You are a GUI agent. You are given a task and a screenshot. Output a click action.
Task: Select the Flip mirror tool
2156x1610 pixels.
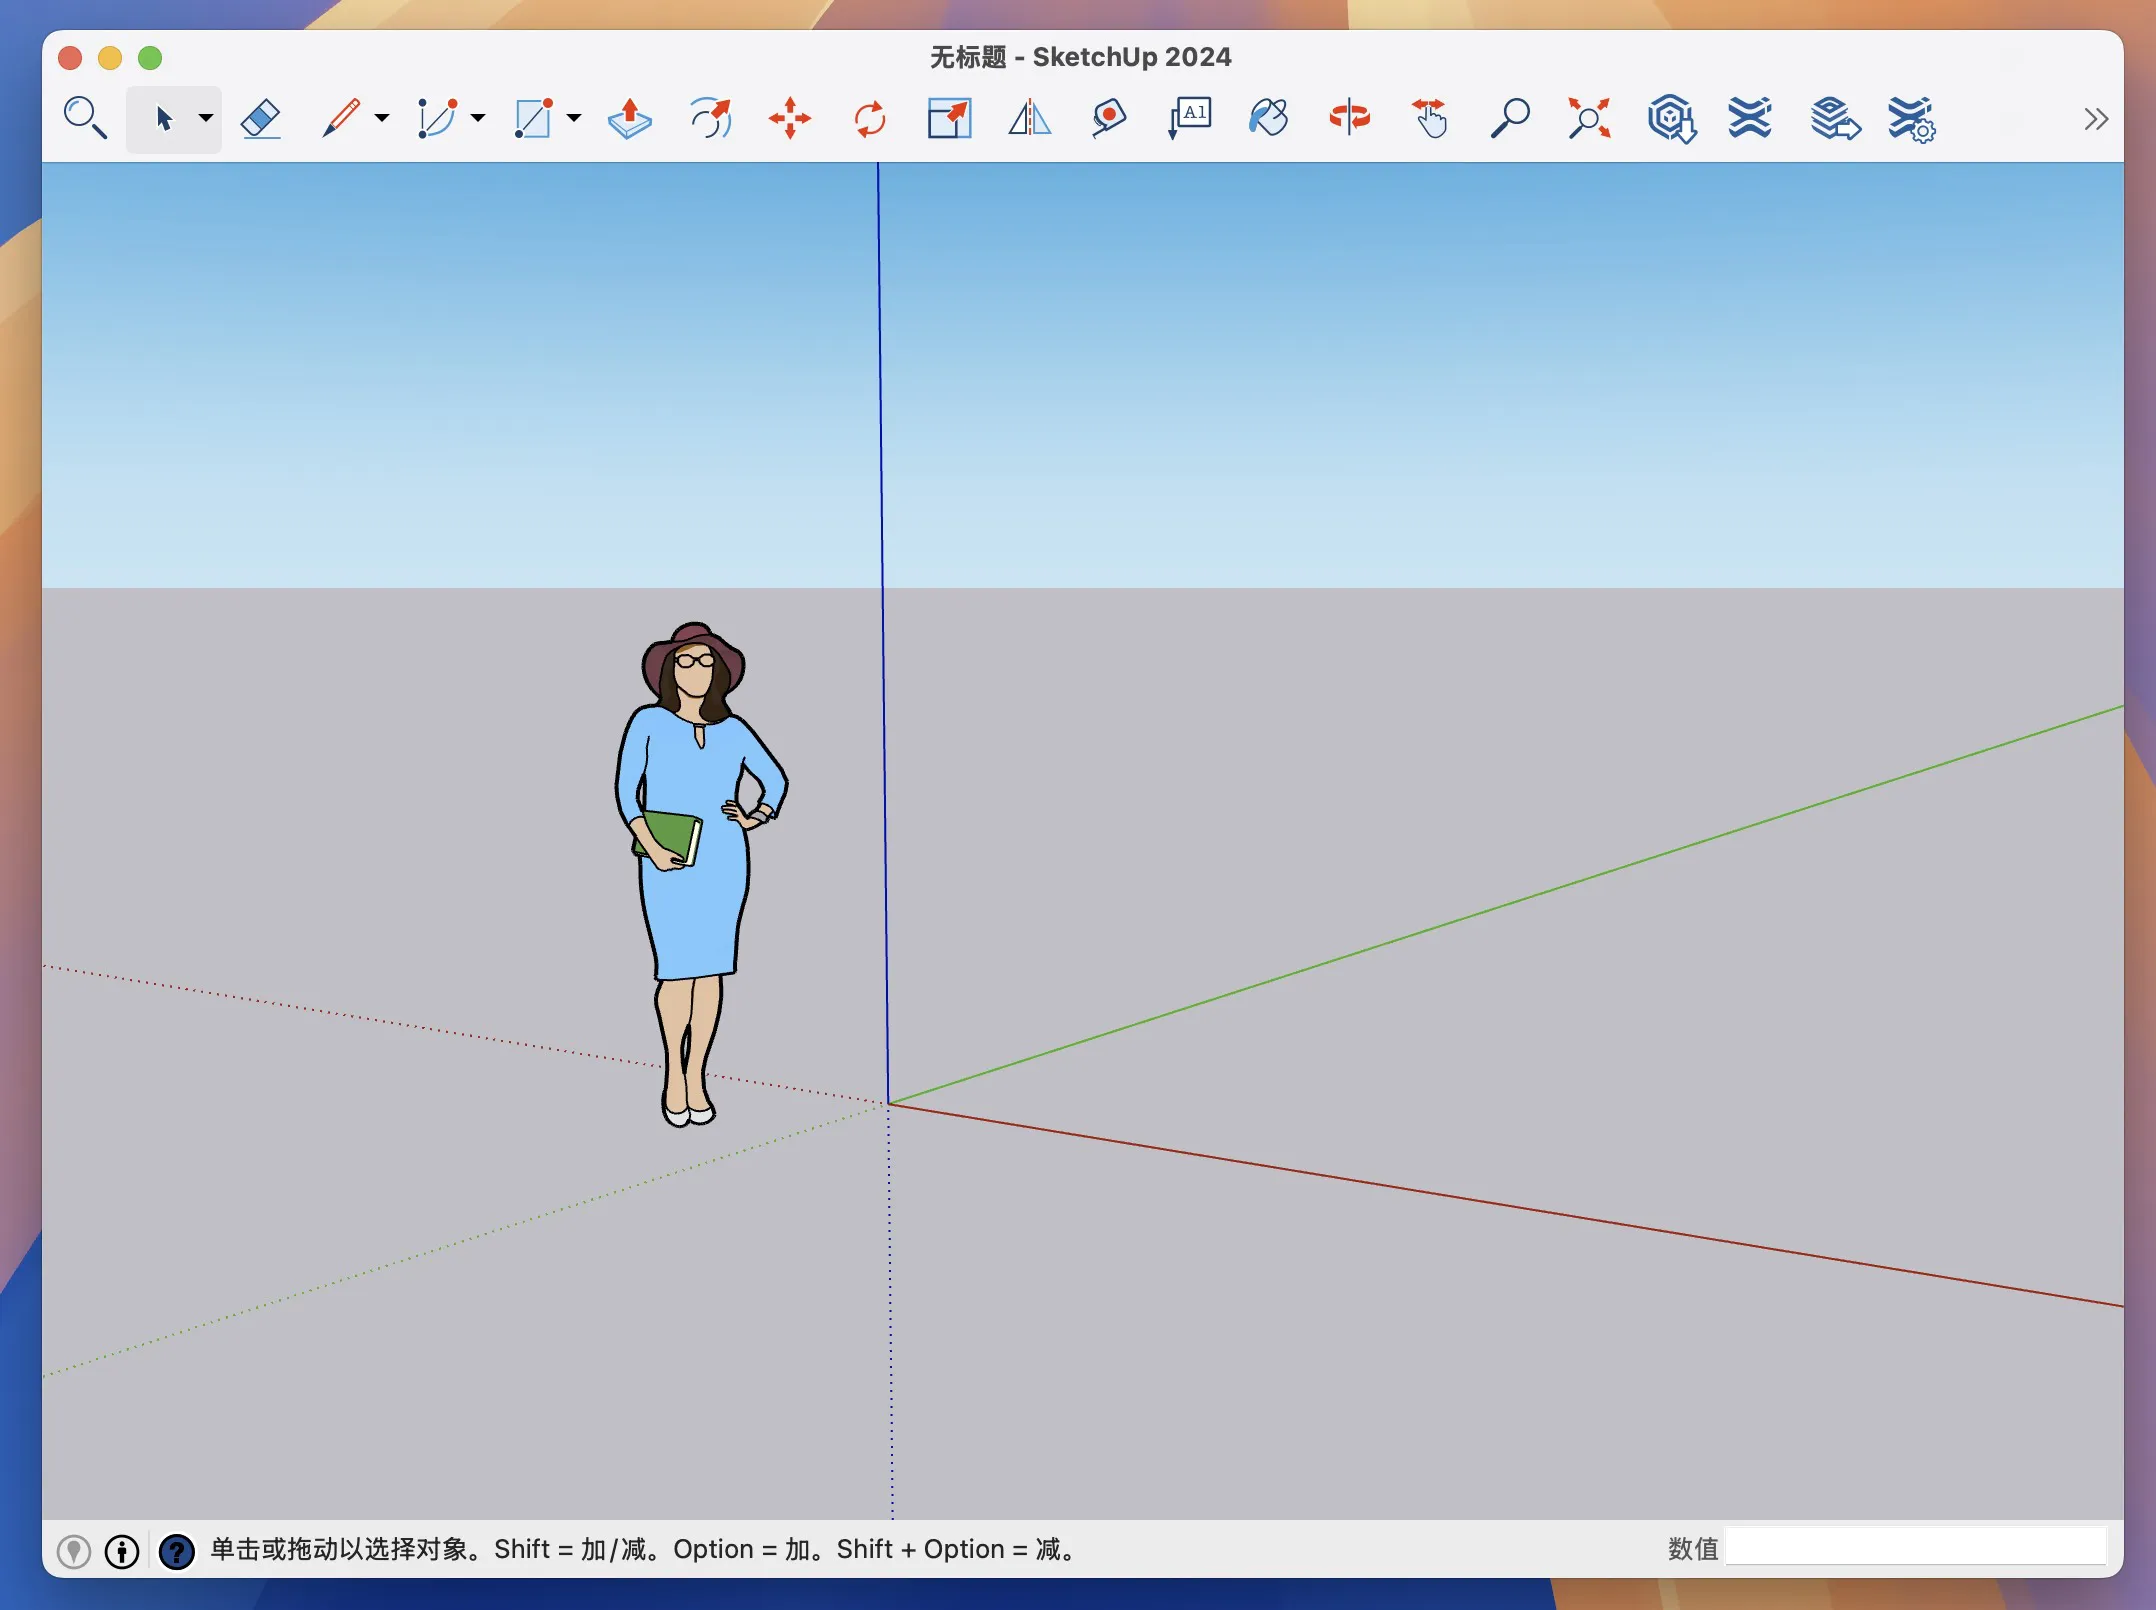[x=1030, y=119]
